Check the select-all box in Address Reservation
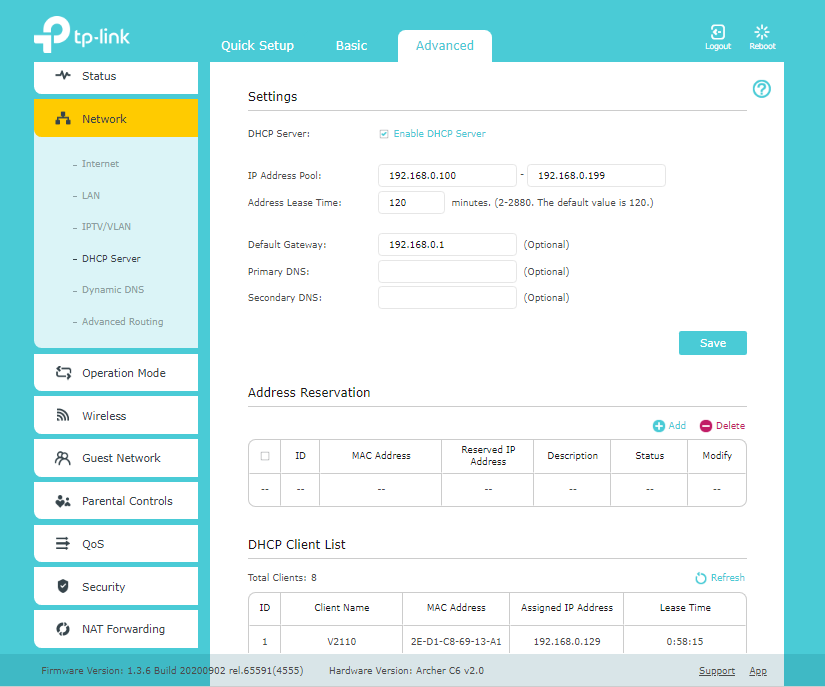This screenshot has width=825, height=687. point(265,456)
